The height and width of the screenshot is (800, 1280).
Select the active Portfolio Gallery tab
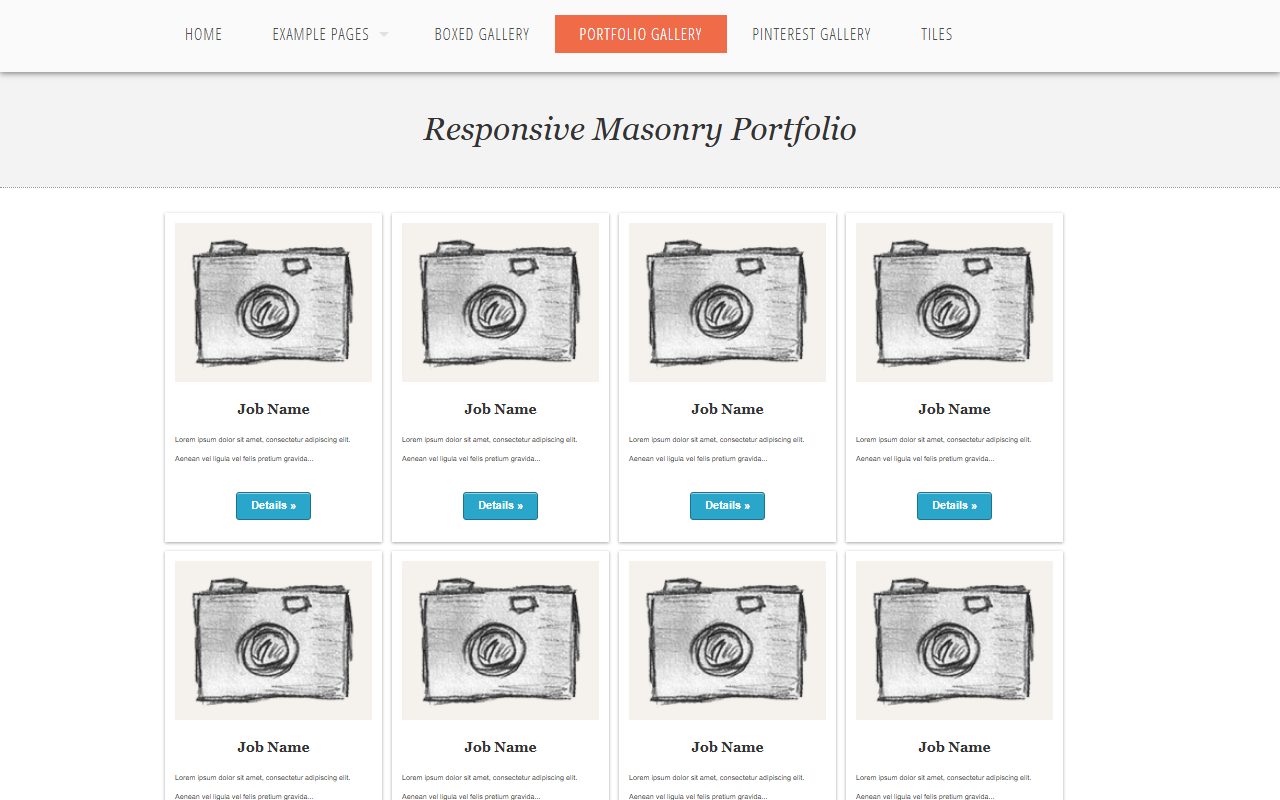641,34
